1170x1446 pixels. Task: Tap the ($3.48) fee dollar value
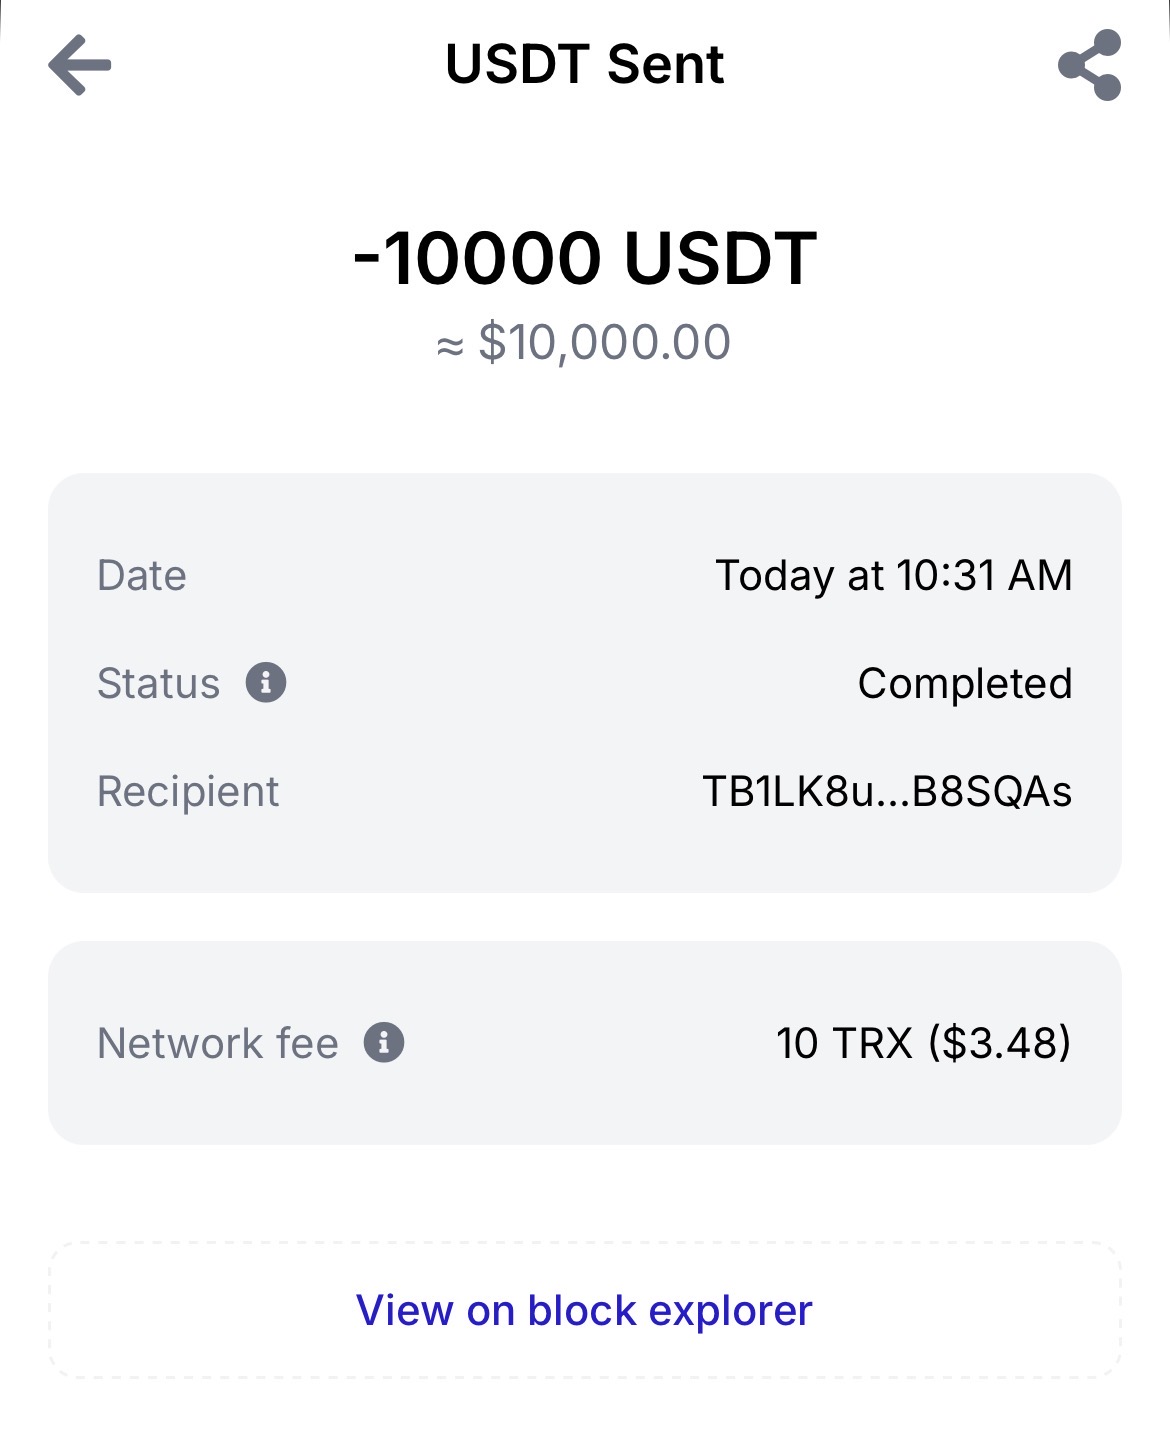point(999,1043)
